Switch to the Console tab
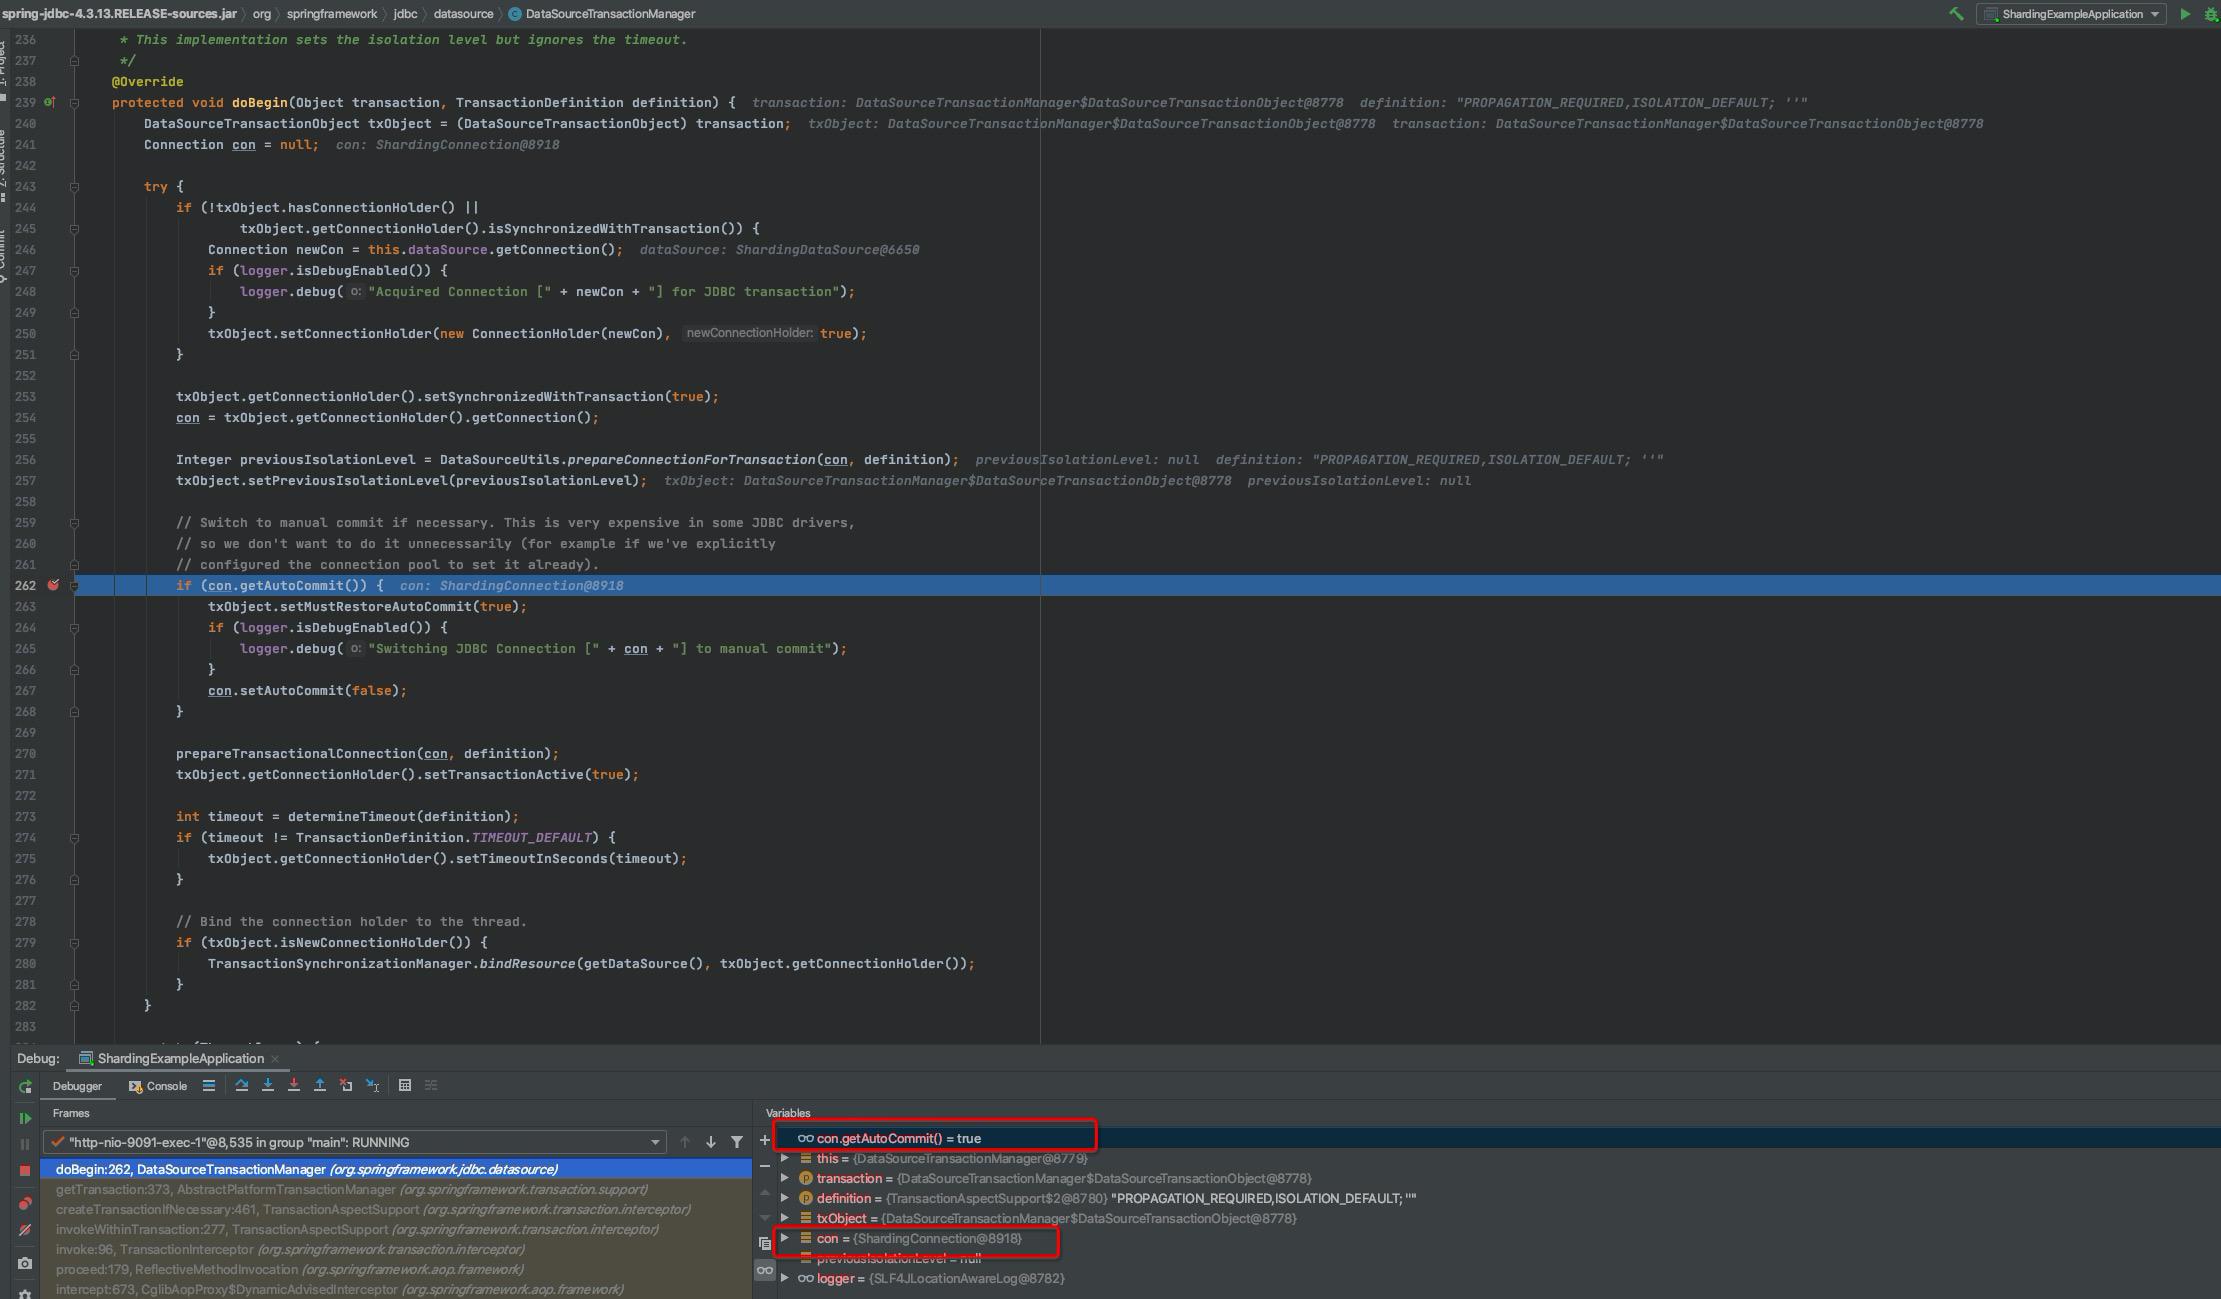 (158, 1086)
